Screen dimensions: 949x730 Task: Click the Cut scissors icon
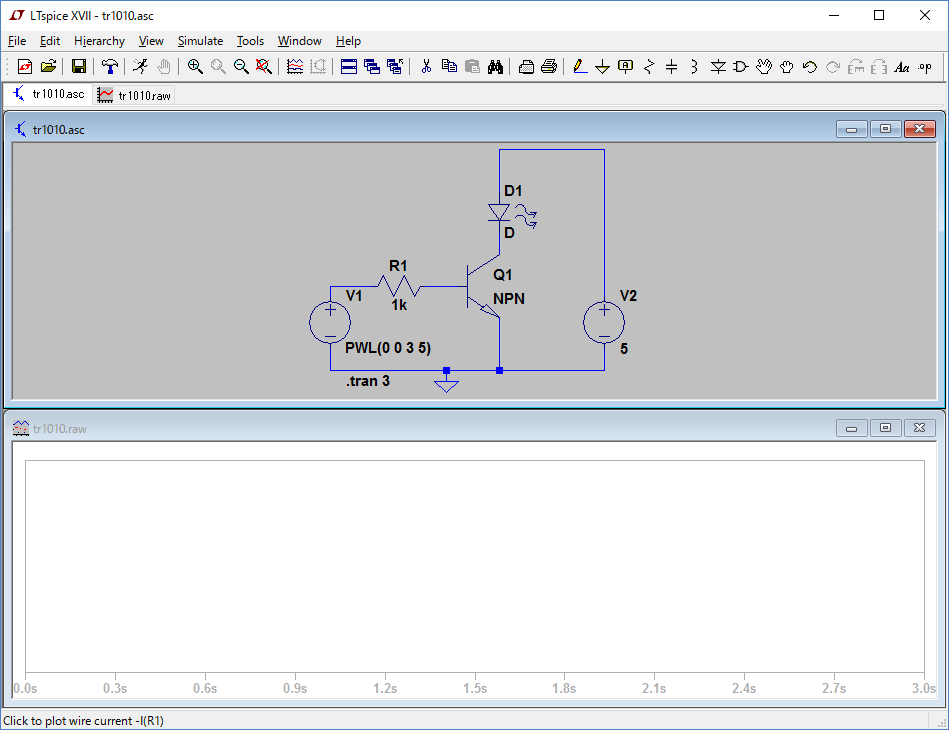[425, 67]
